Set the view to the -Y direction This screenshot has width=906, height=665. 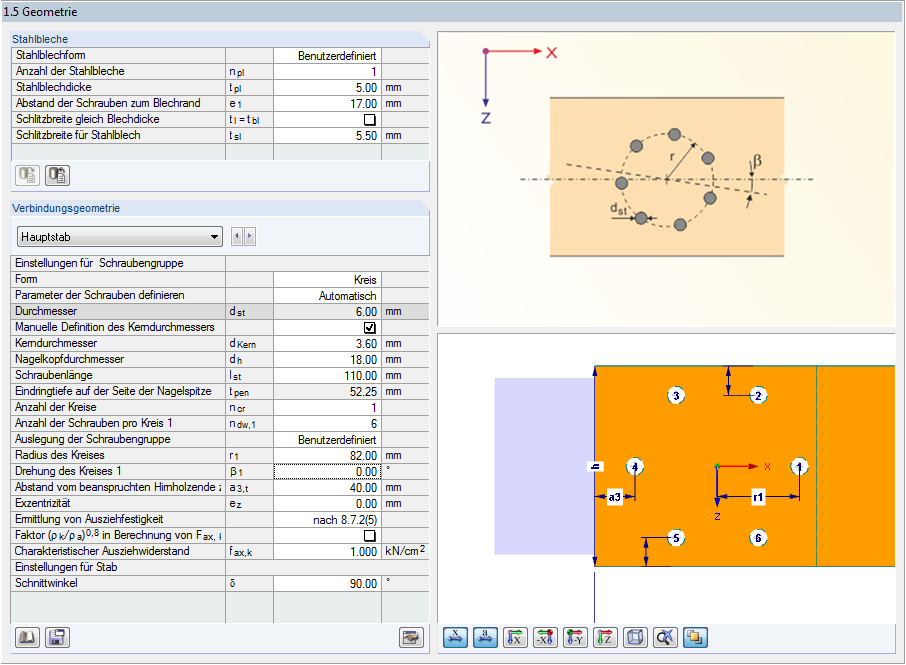click(x=575, y=638)
